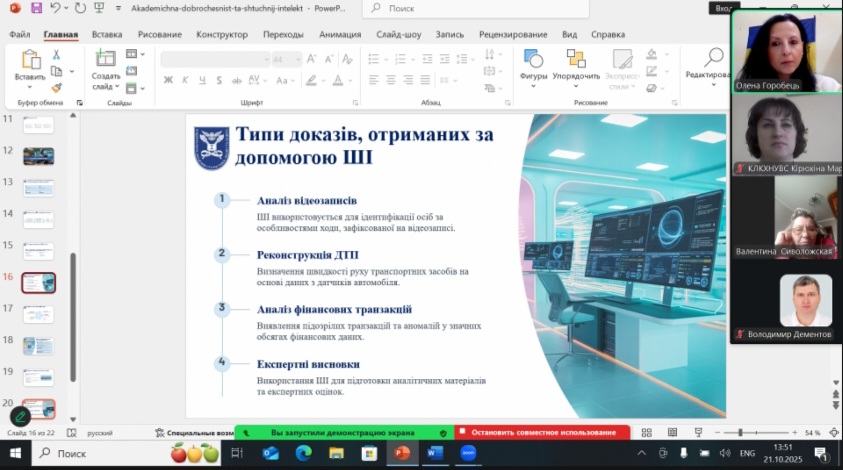Click the Word icon in taskbar
843x470 pixels.
(x=435, y=453)
